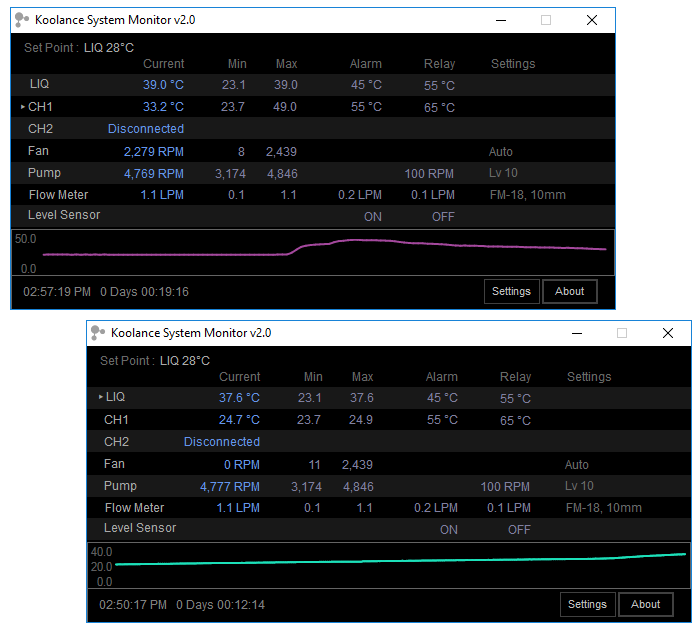Image resolution: width=700 pixels, height=630 pixels.
Task: Click the Koolance logo in the purple-graph window title bar
Action: point(22,20)
